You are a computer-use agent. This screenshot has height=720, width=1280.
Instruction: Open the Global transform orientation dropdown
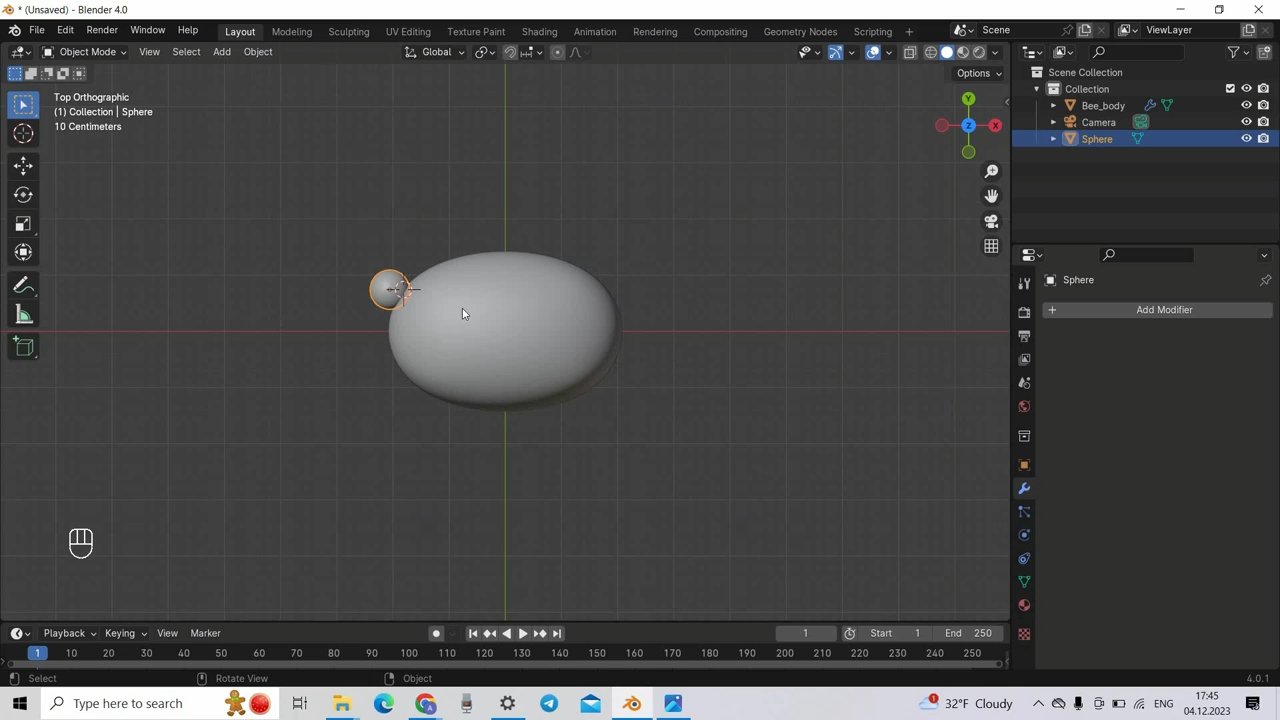click(x=435, y=52)
